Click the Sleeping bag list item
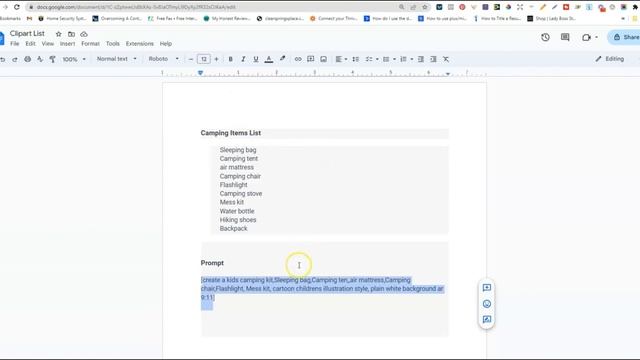The image size is (640, 360). [238, 150]
